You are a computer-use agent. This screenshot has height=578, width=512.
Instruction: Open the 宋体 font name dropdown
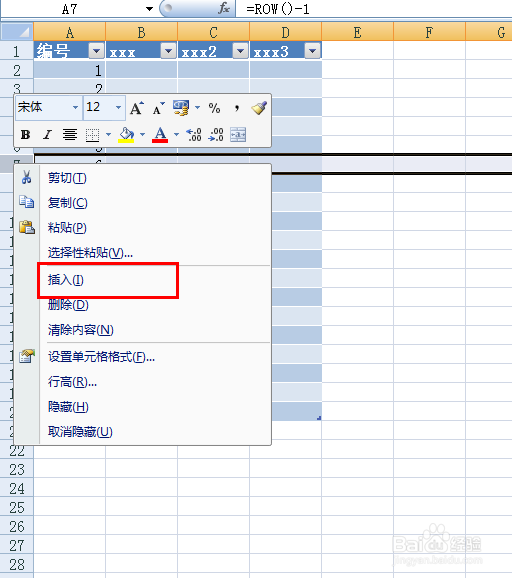pyautogui.click(x=75, y=108)
